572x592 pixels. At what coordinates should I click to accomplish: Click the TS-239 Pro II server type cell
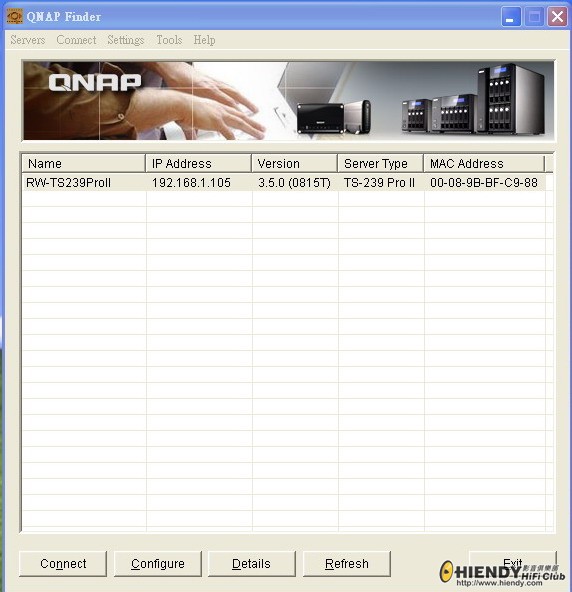tap(379, 183)
